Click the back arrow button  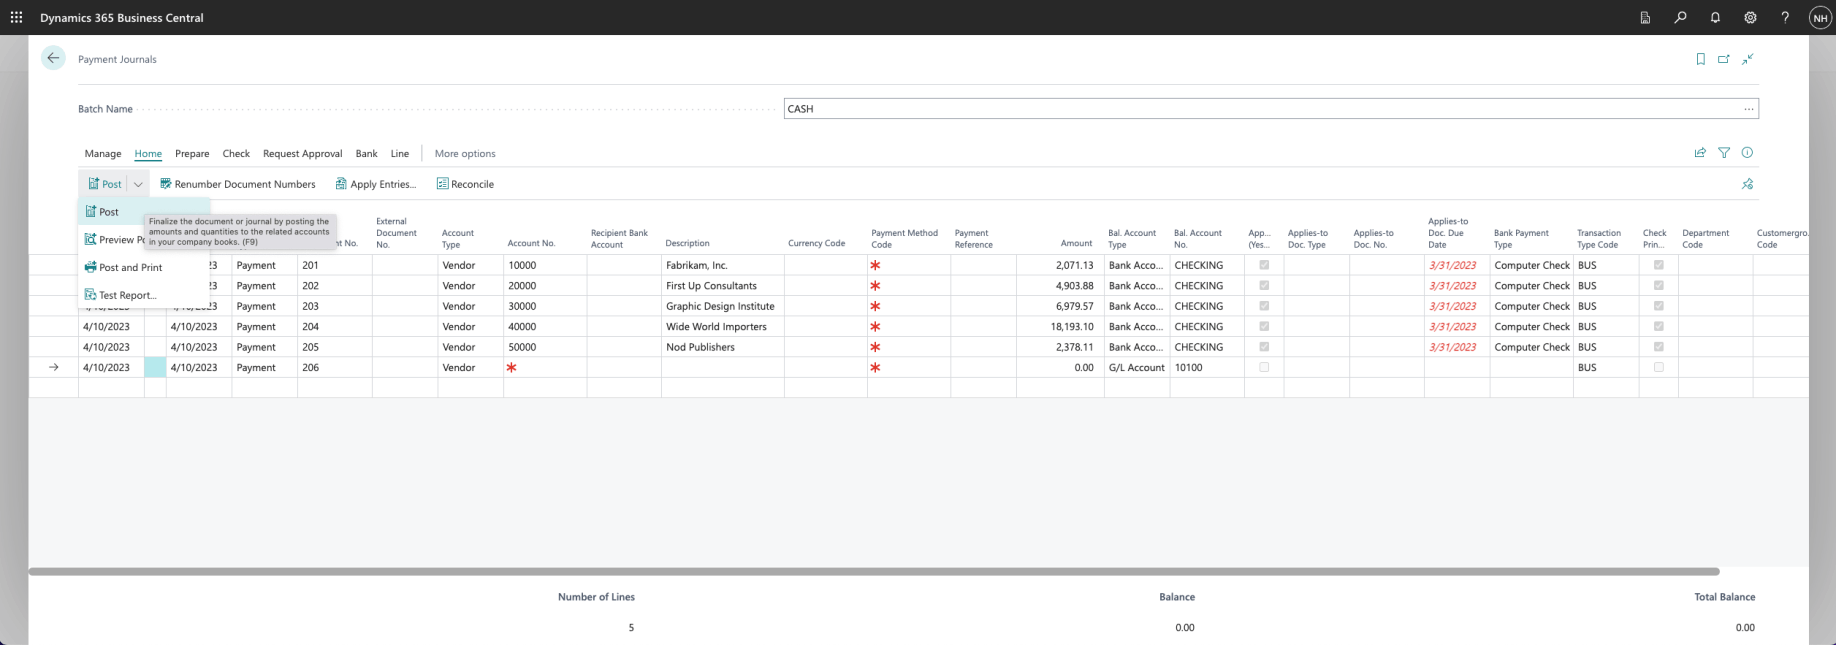pyautogui.click(x=53, y=58)
